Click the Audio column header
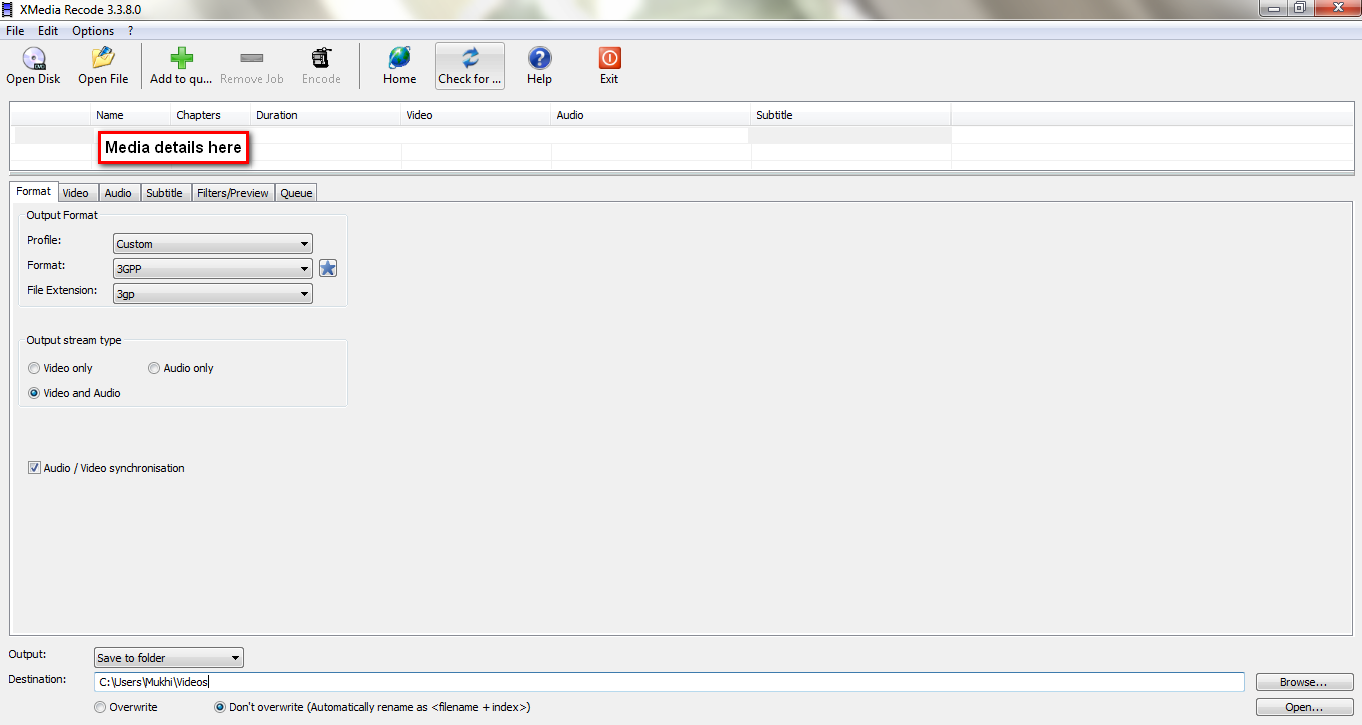Image resolution: width=1362 pixels, height=725 pixels. (x=651, y=115)
